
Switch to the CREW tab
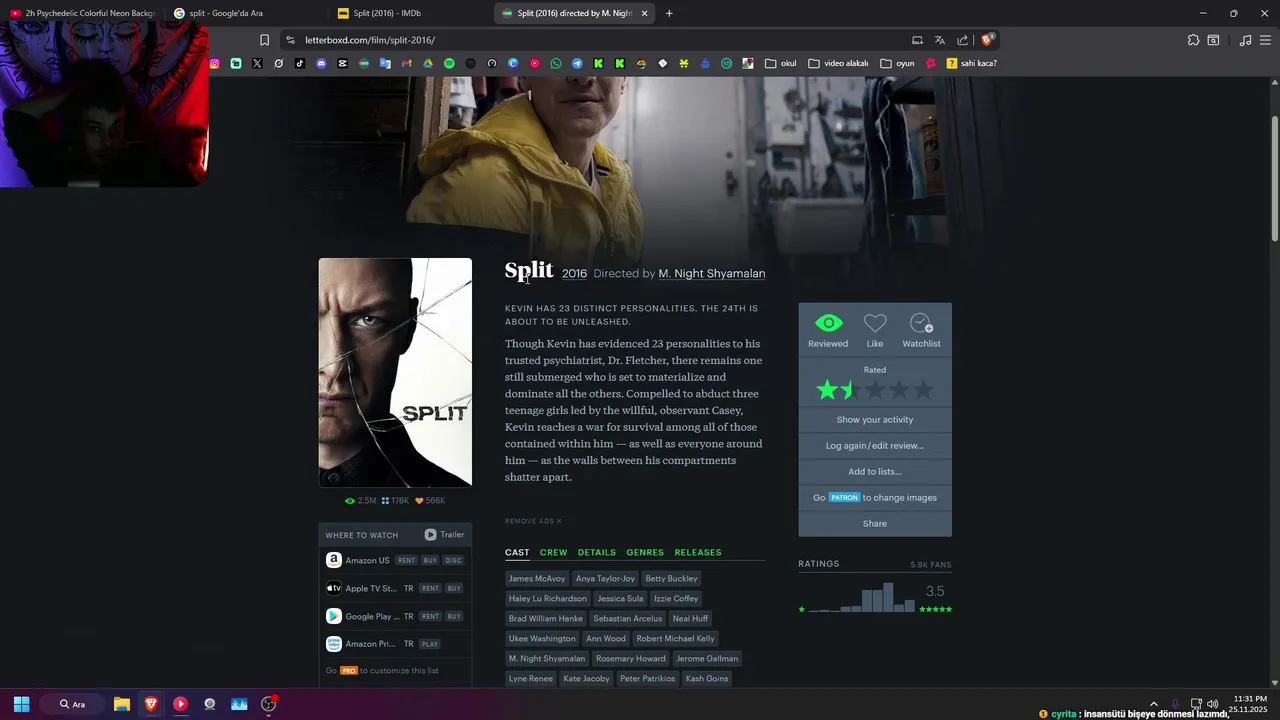click(x=553, y=552)
